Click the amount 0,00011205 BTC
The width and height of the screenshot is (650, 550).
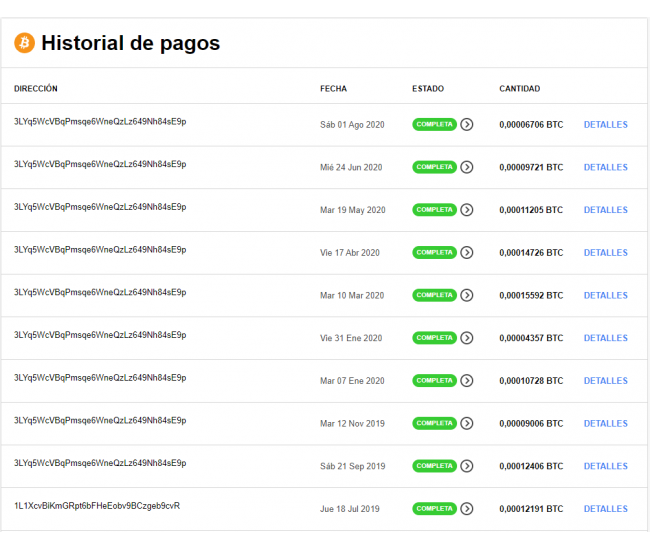[x=531, y=210]
